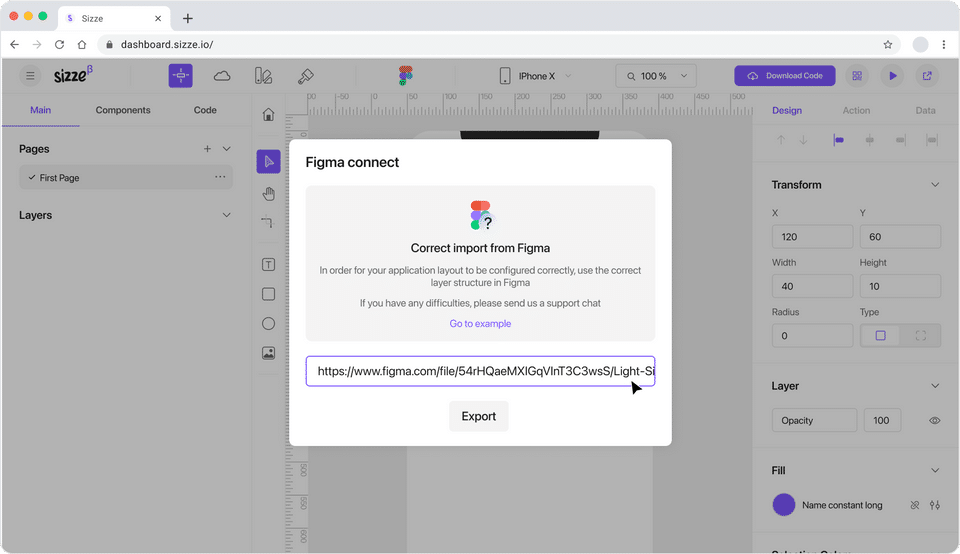
Task: Click the distribute spacing icon
Action: pos(932,140)
